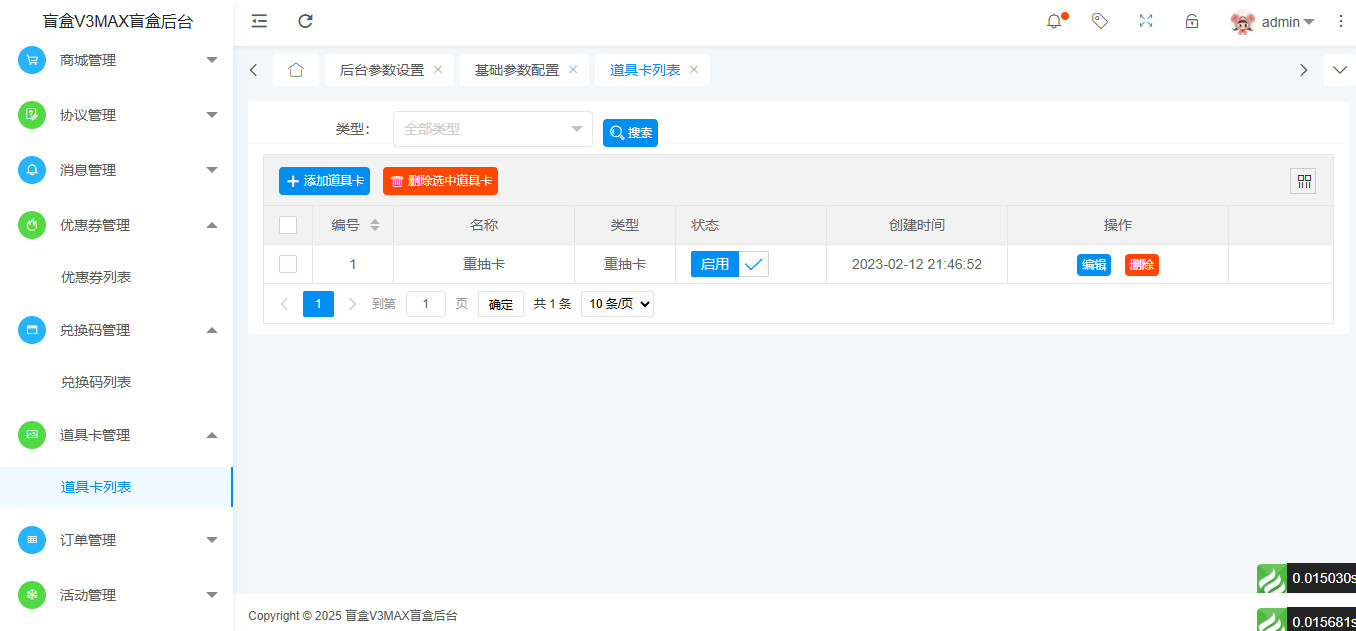This screenshot has height=631, width=1356.
Task: Expand the 订单管理 menu
Action: 116,540
